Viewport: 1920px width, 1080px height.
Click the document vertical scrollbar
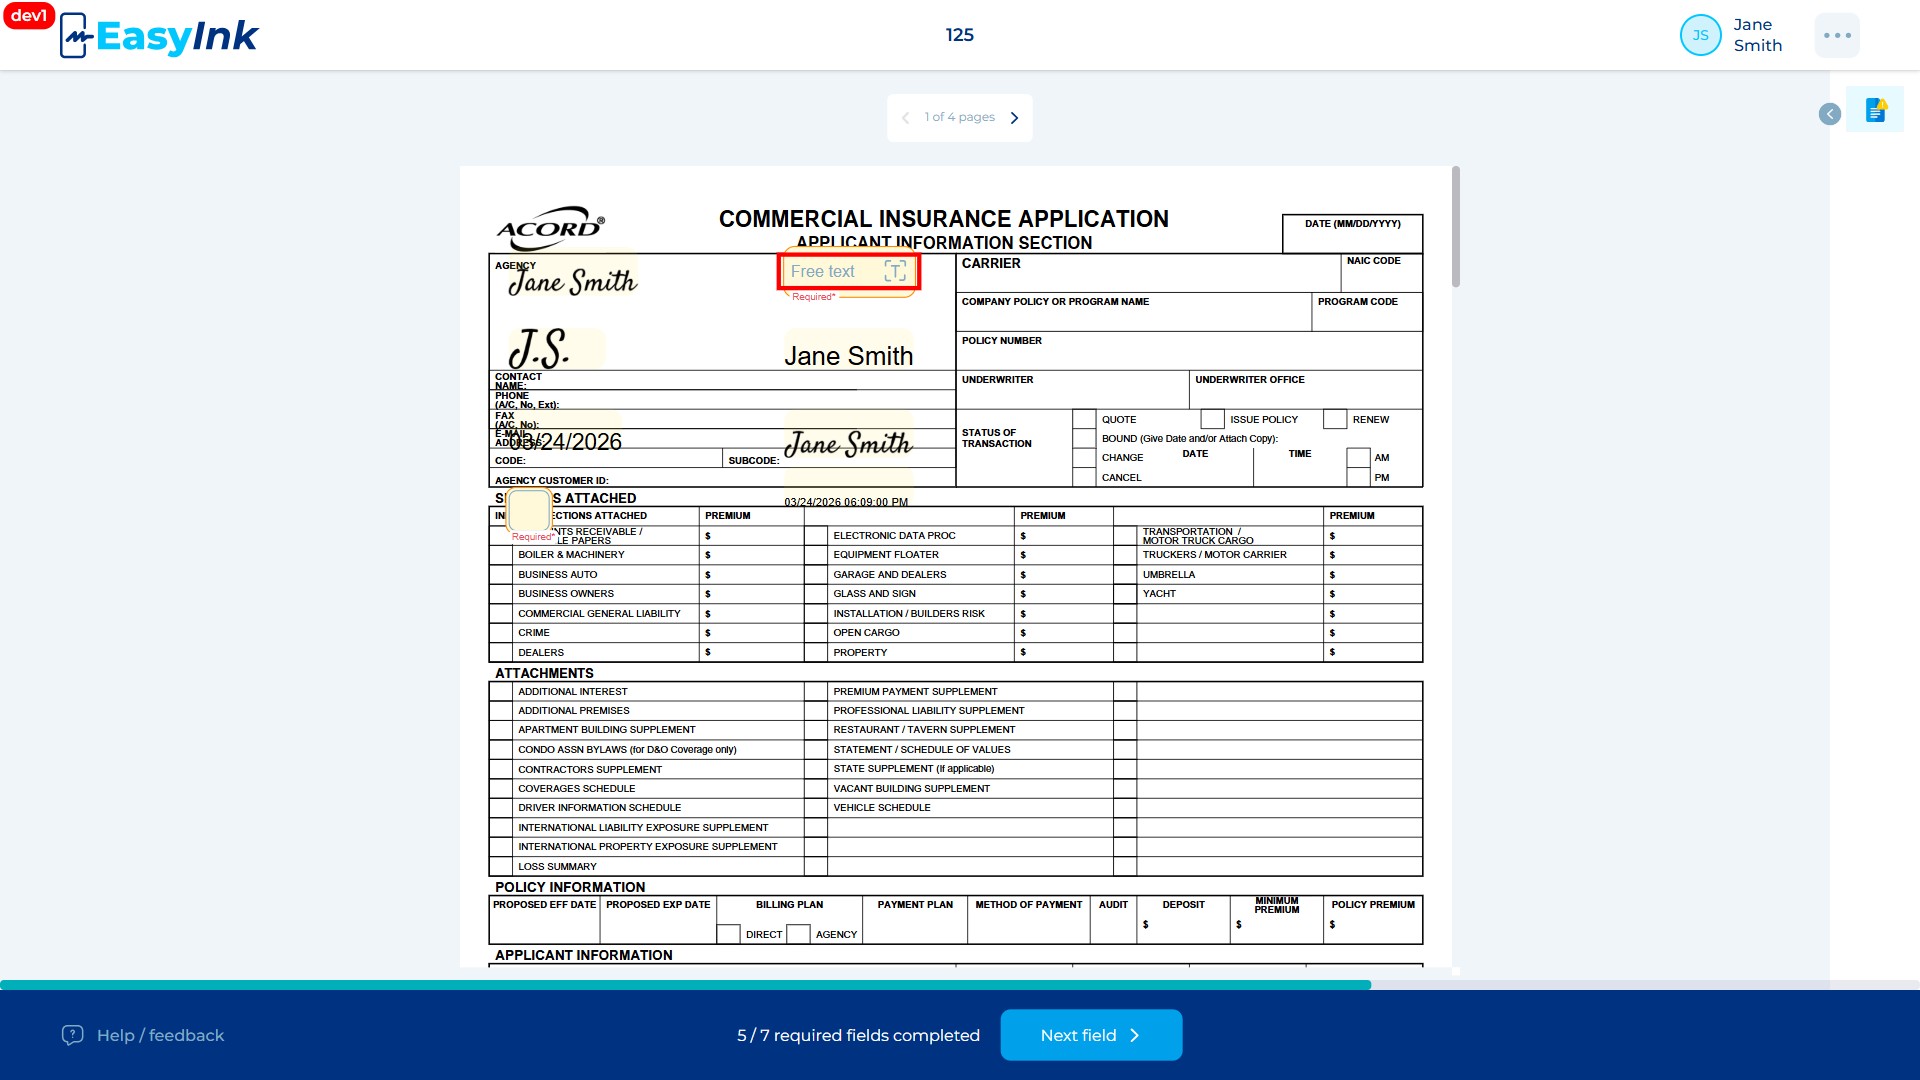tap(1456, 228)
